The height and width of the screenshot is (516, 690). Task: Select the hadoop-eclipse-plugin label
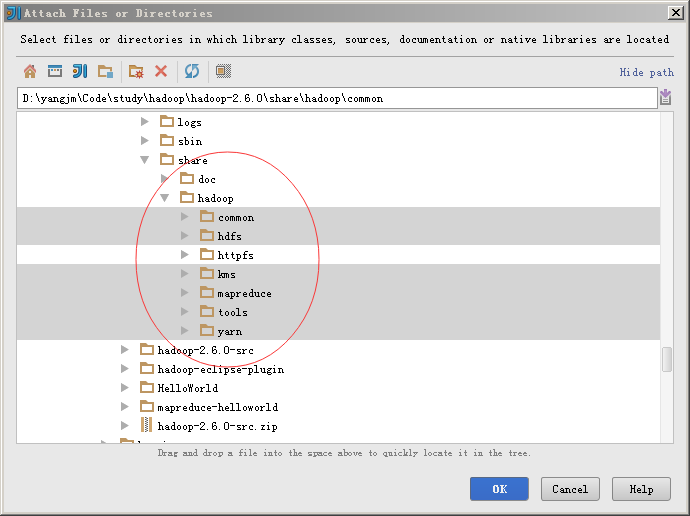(x=220, y=369)
